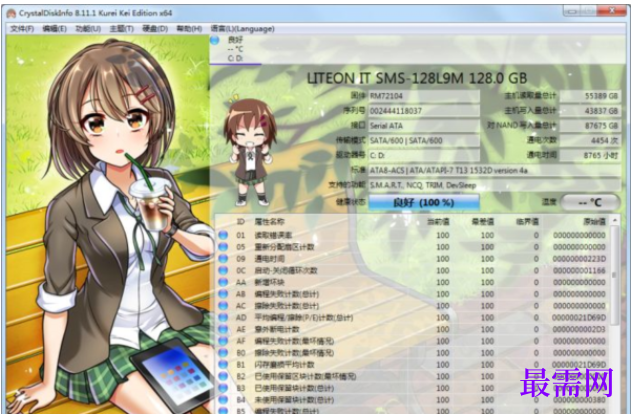Click the attribute list vertical scrollbar thumb

pos(615,275)
